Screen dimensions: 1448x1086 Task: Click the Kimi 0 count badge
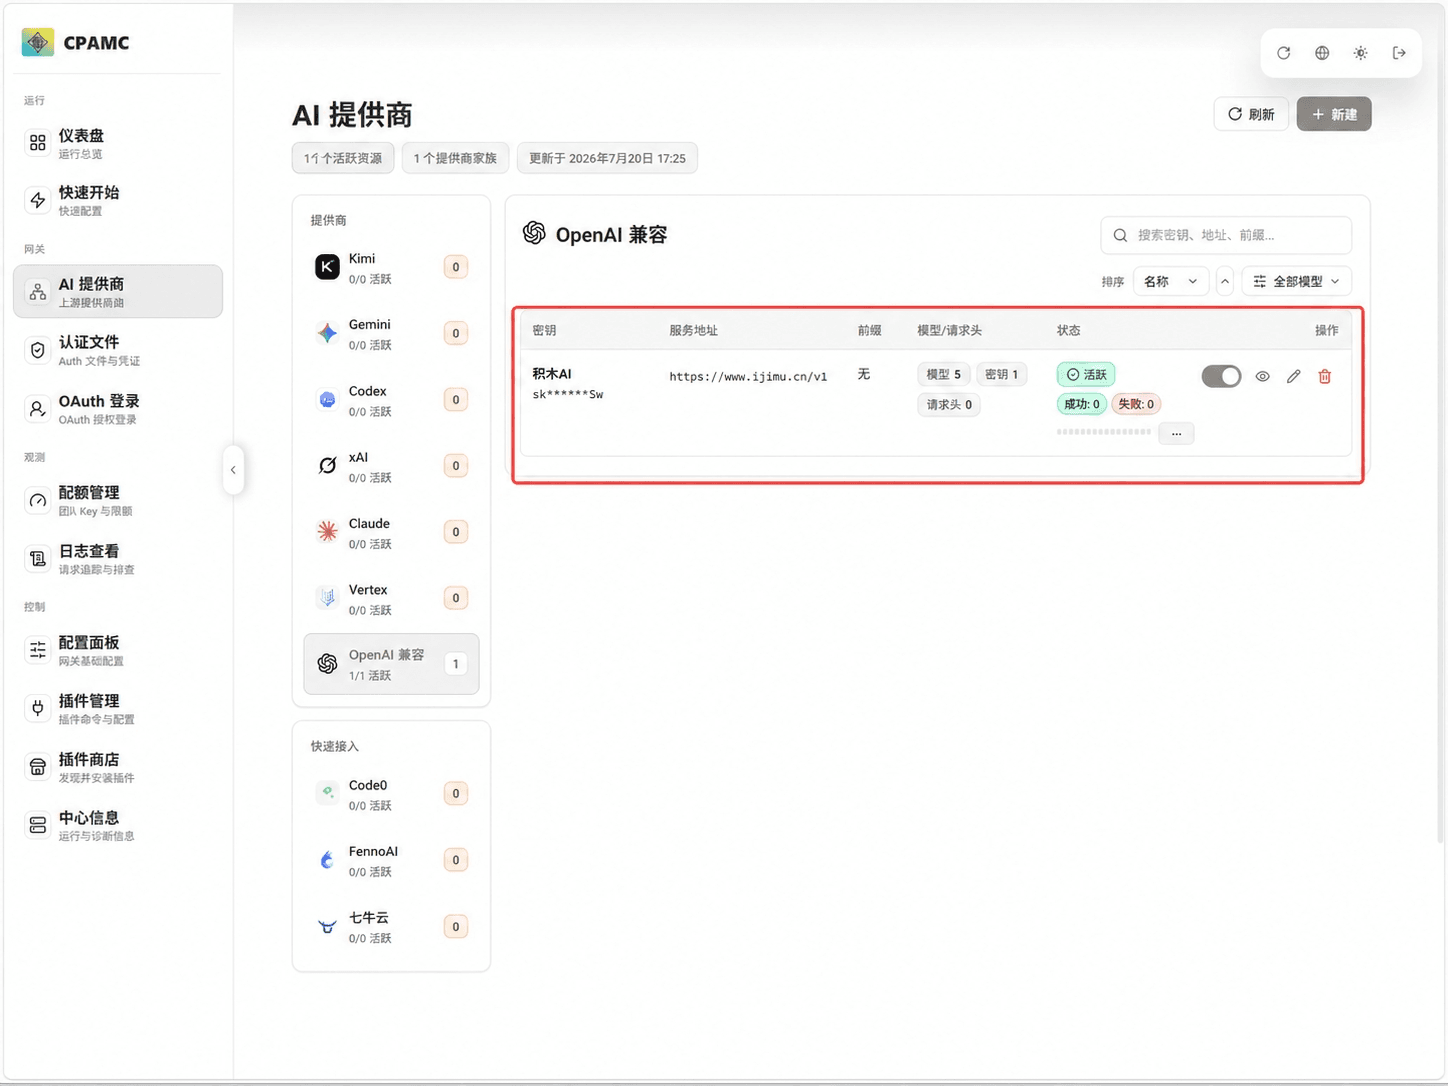[456, 267]
